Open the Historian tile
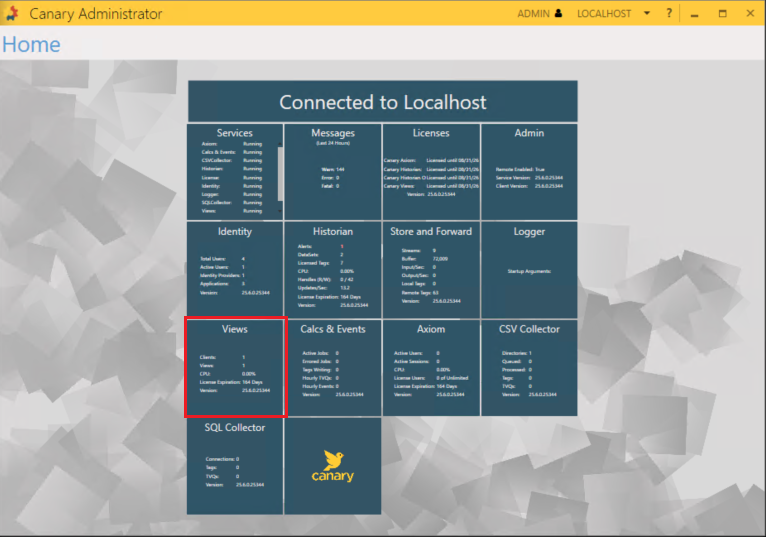766x537 pixels. click(333, 269)
